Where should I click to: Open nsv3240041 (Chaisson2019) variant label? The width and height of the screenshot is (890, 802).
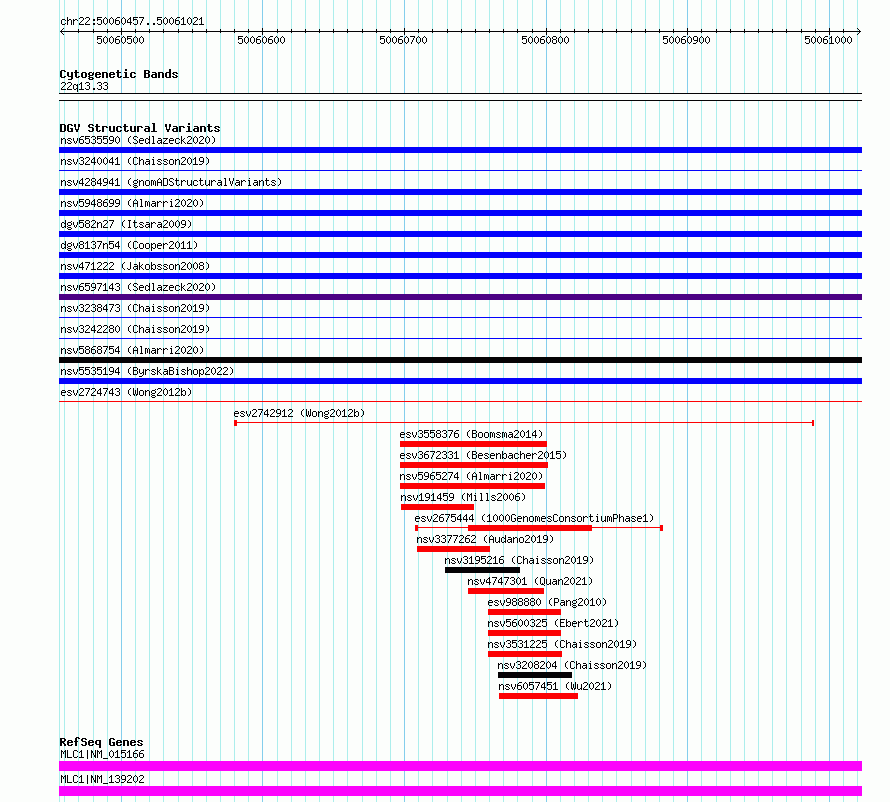(135, 161)
